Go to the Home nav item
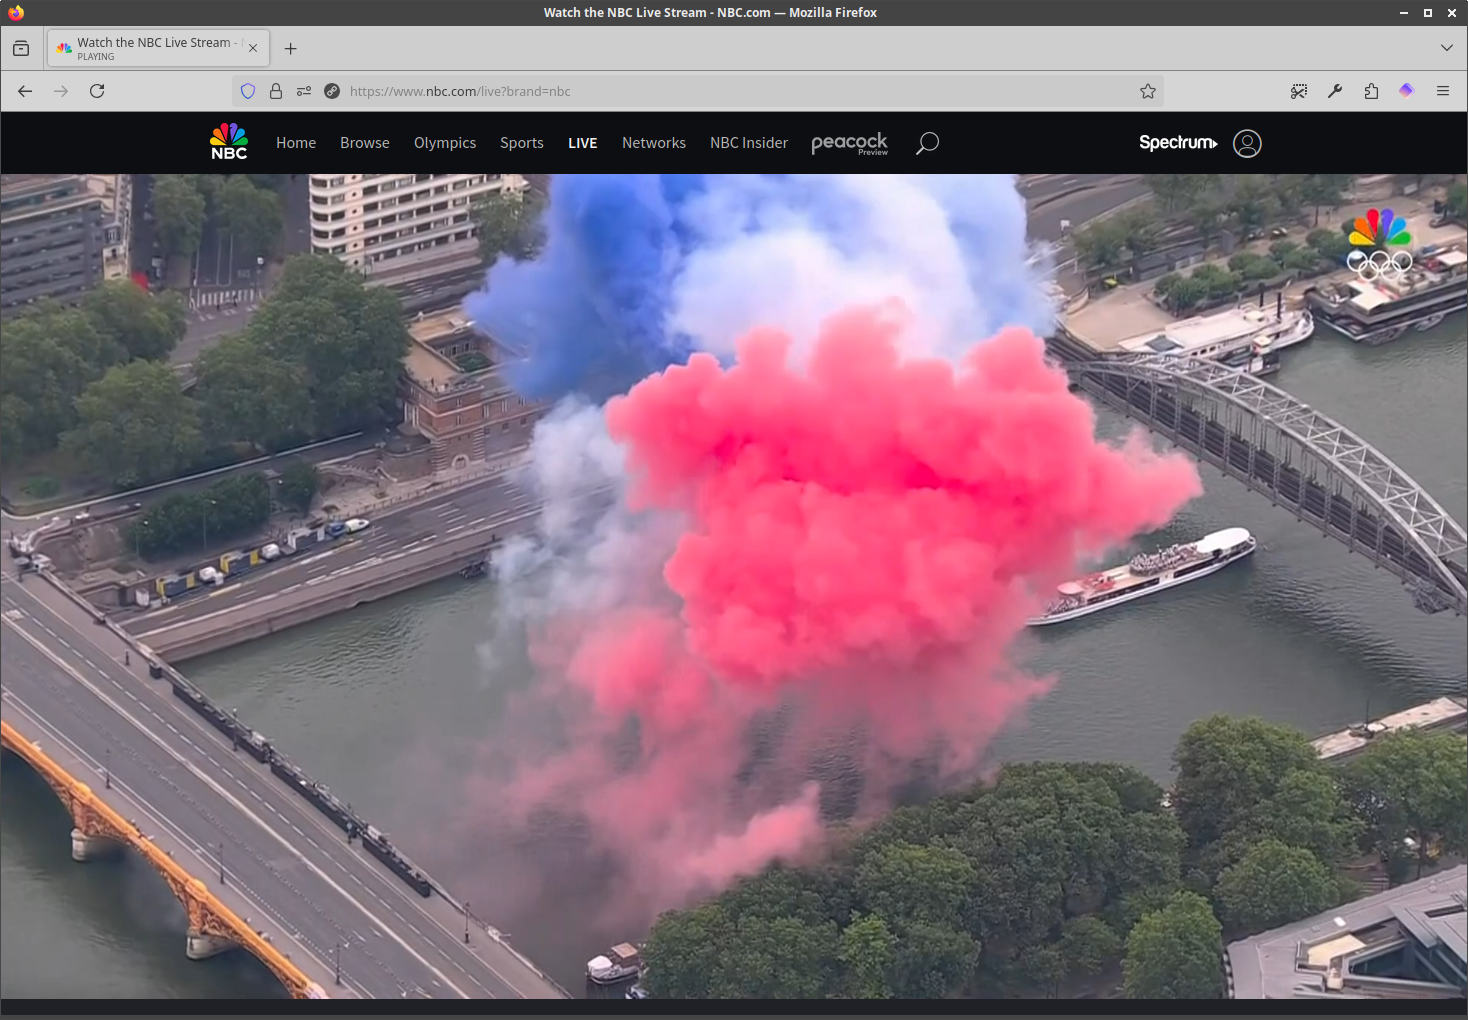This screenshot has height=1020, width=1468. pos(296,143)
